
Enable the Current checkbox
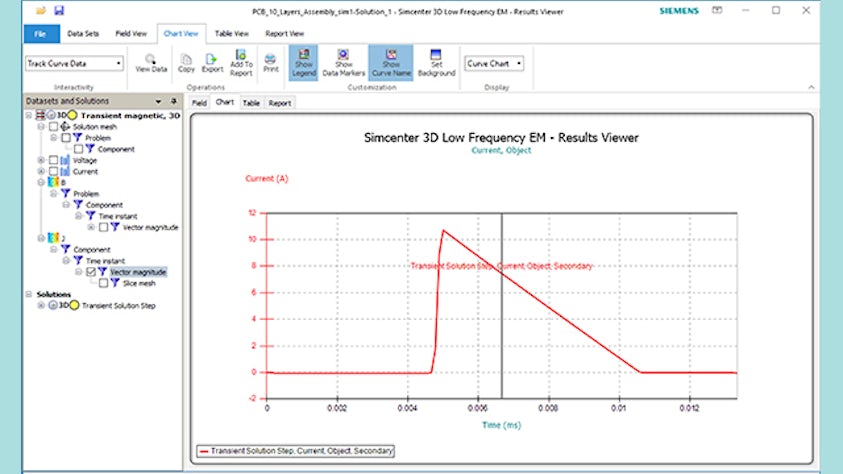[53, 171]
